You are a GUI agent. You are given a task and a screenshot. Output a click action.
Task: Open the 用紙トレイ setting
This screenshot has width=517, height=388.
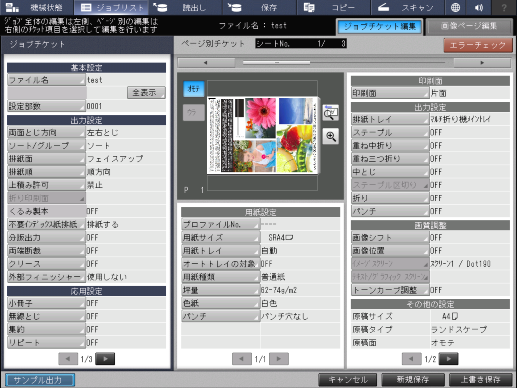click(x=221, y=251)
